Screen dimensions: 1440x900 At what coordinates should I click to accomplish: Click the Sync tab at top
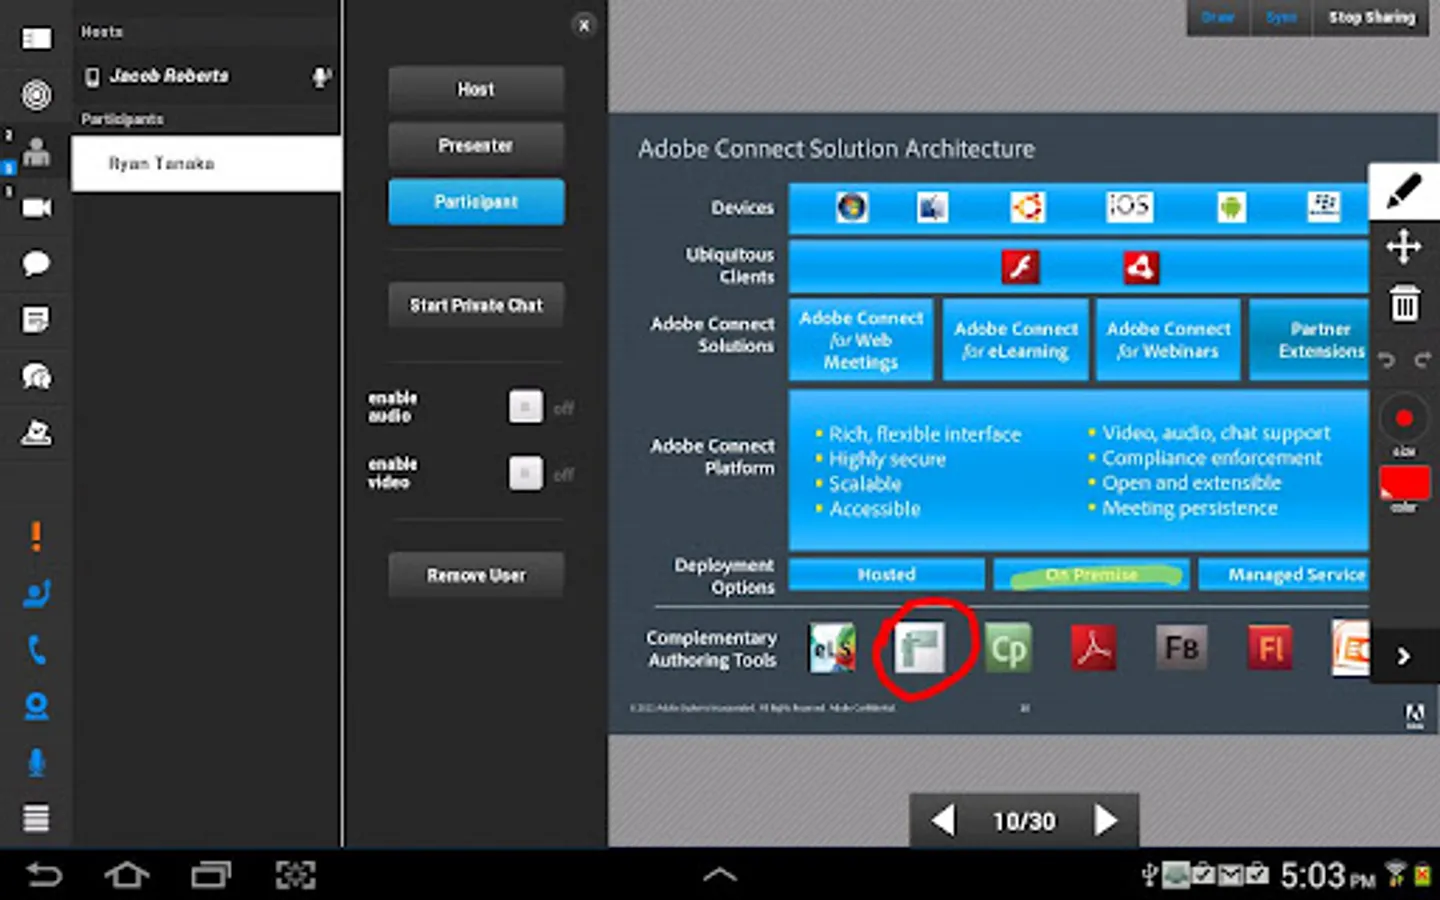coord(1281,18)
